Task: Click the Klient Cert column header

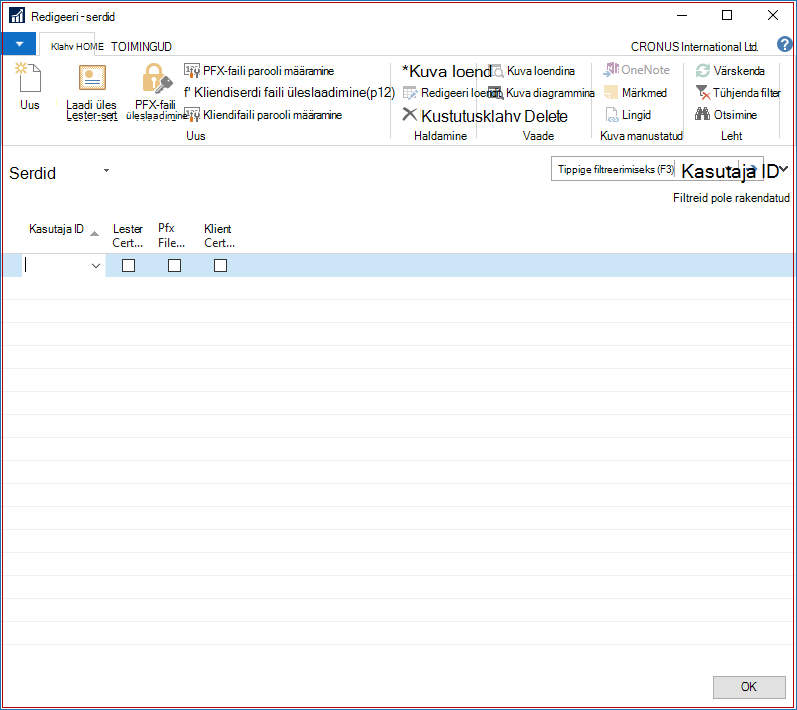Action: (219, 236)
